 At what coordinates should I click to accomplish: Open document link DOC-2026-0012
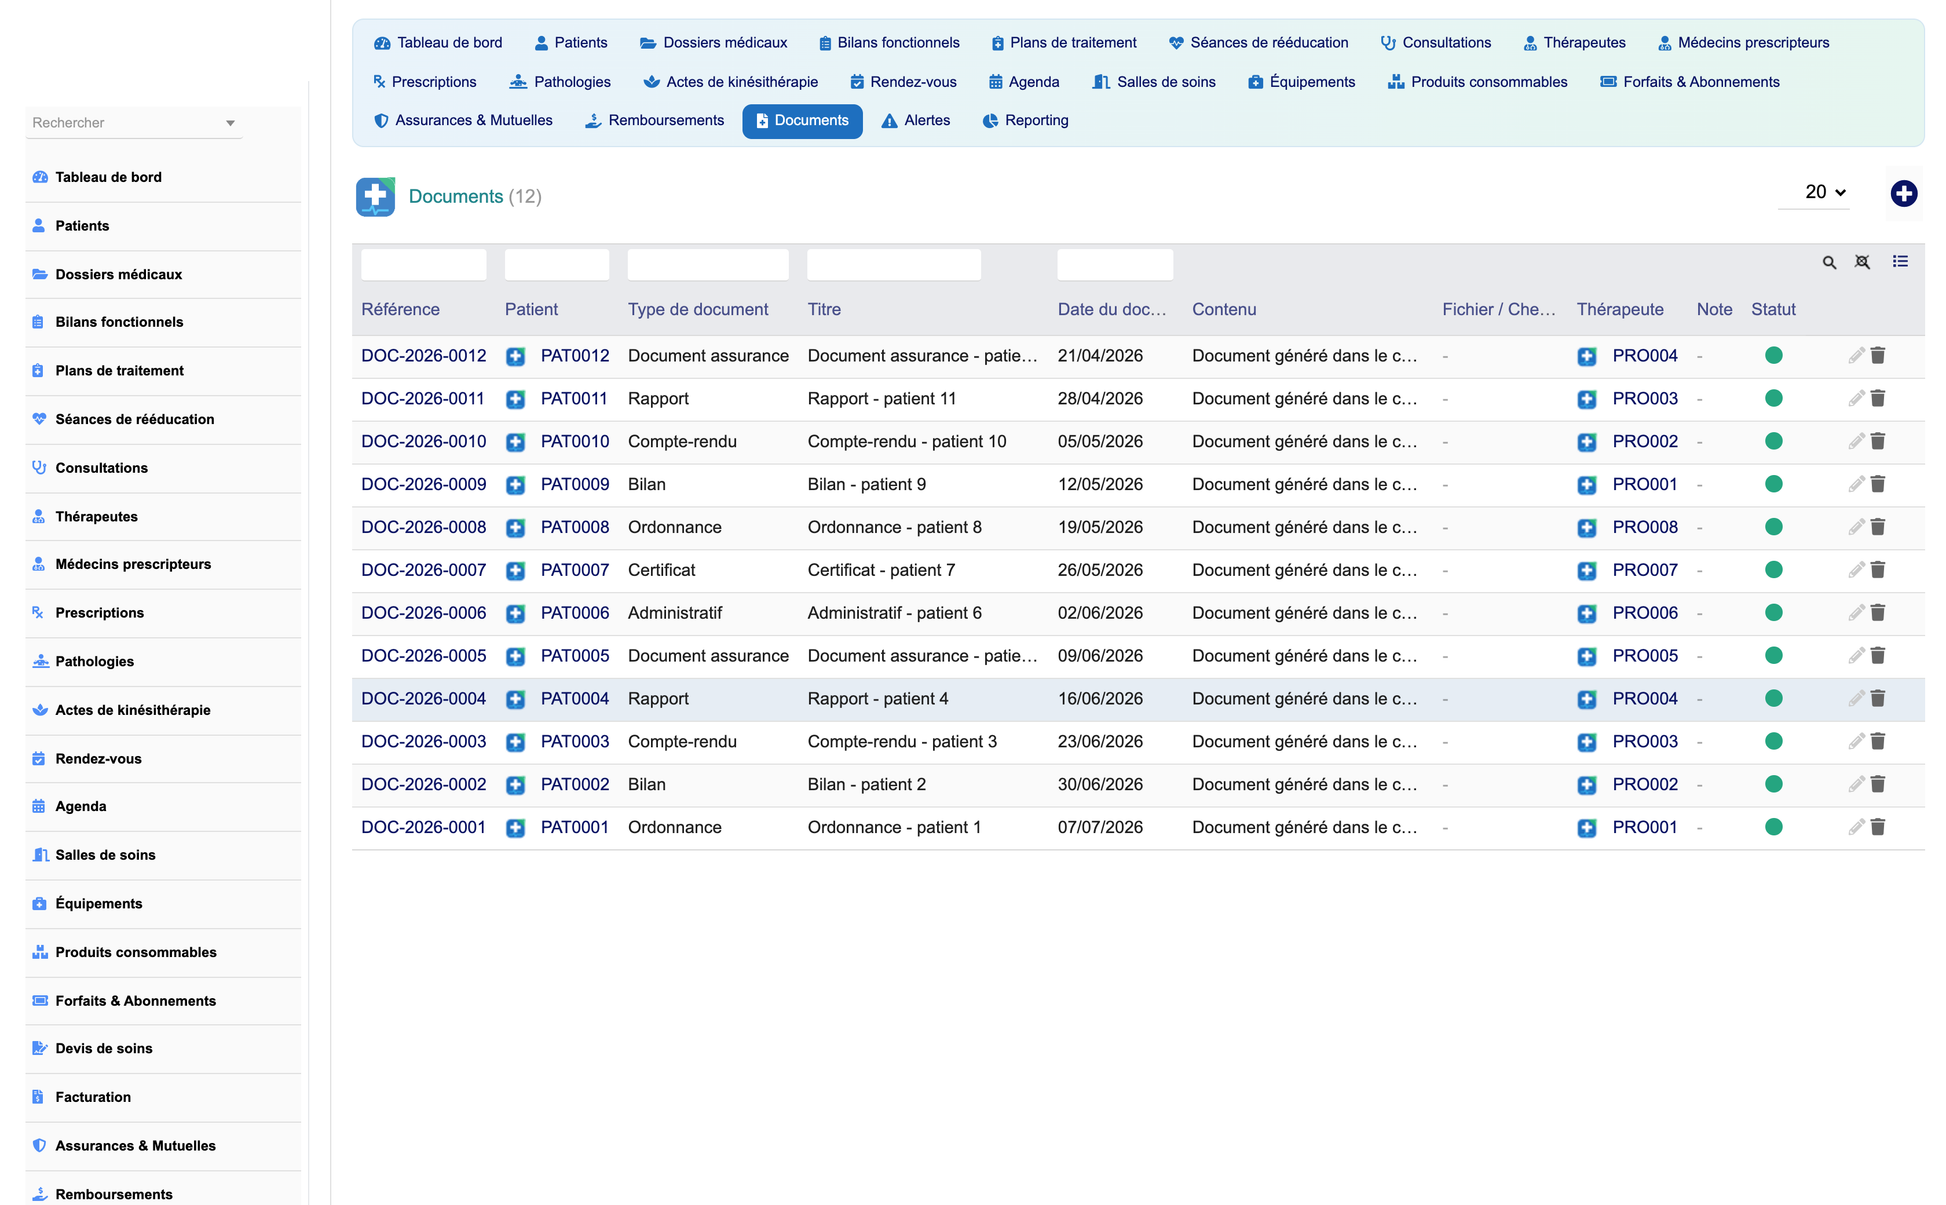tap(423, 356)
